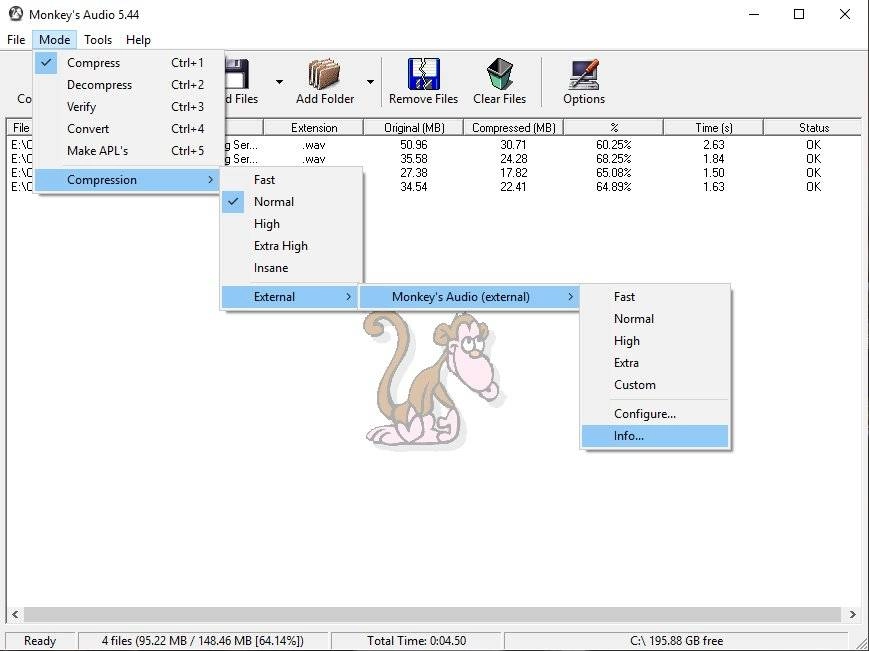Choose Decompress mode
This screenshot has width=869, height=651.
click(x=127, y=85)
